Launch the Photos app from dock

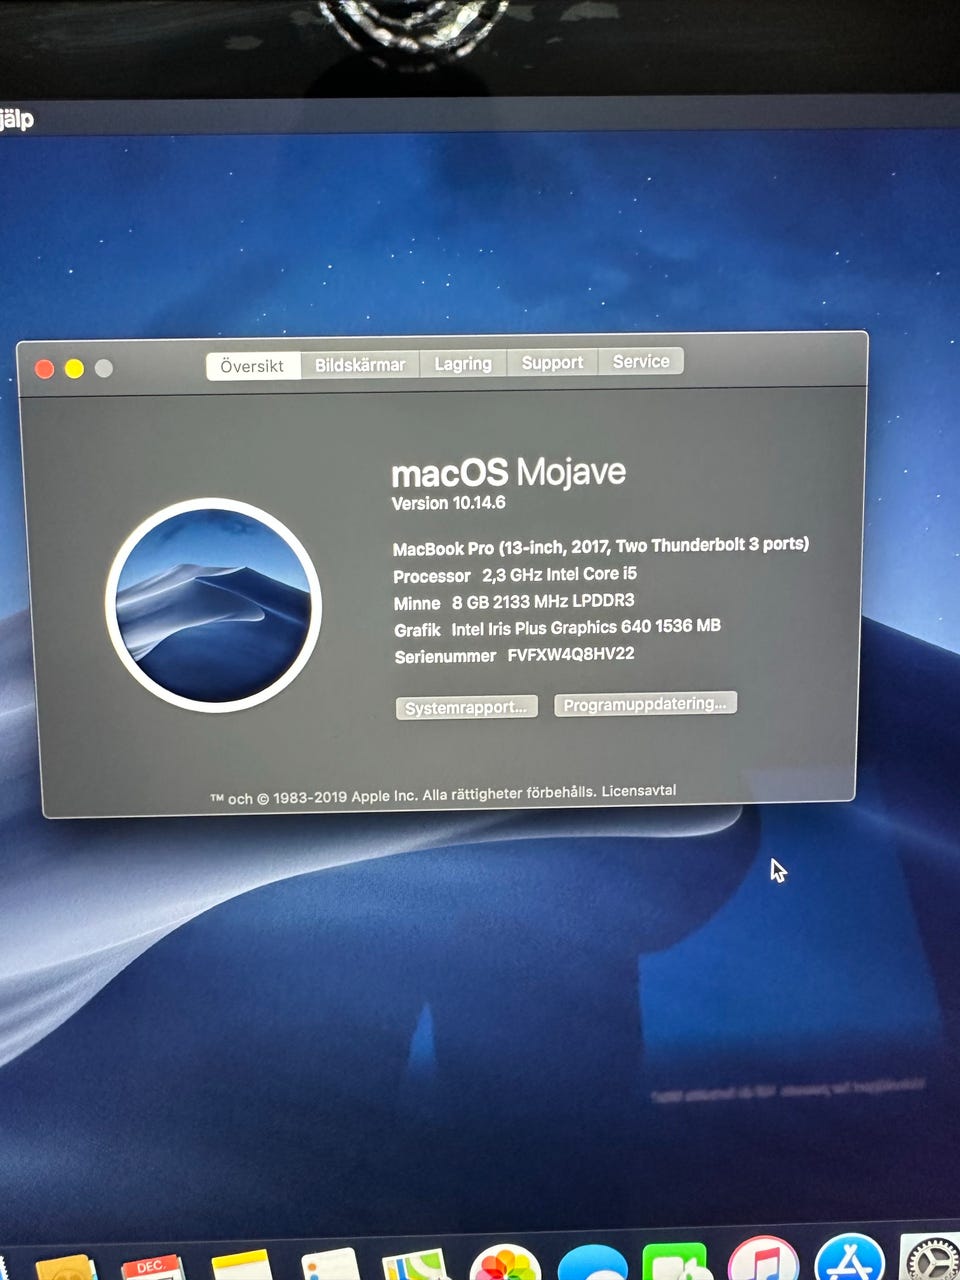coord(505,1263)
